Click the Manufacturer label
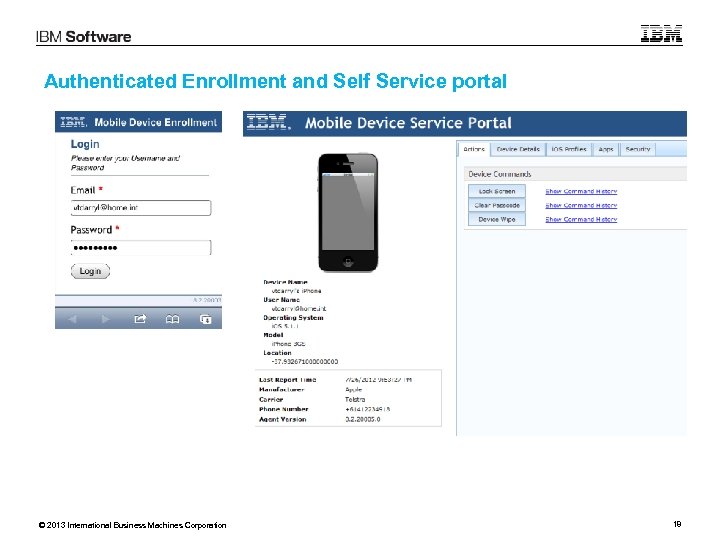The height and width of the screenshot is (540, 720). 281,389
